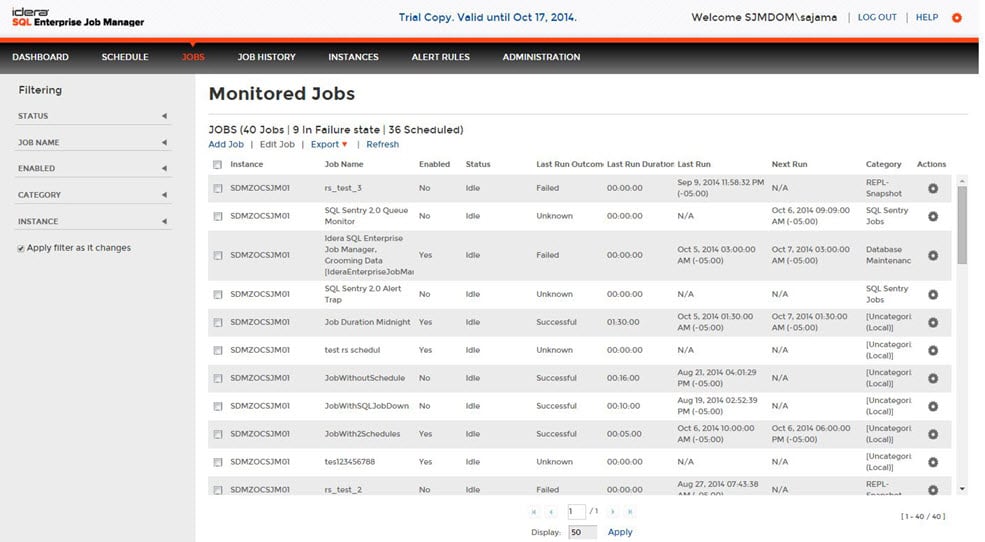Screen dimensions: 985x542
Task: Open the ALERT RULES tab
Action: tap(440, 57)
